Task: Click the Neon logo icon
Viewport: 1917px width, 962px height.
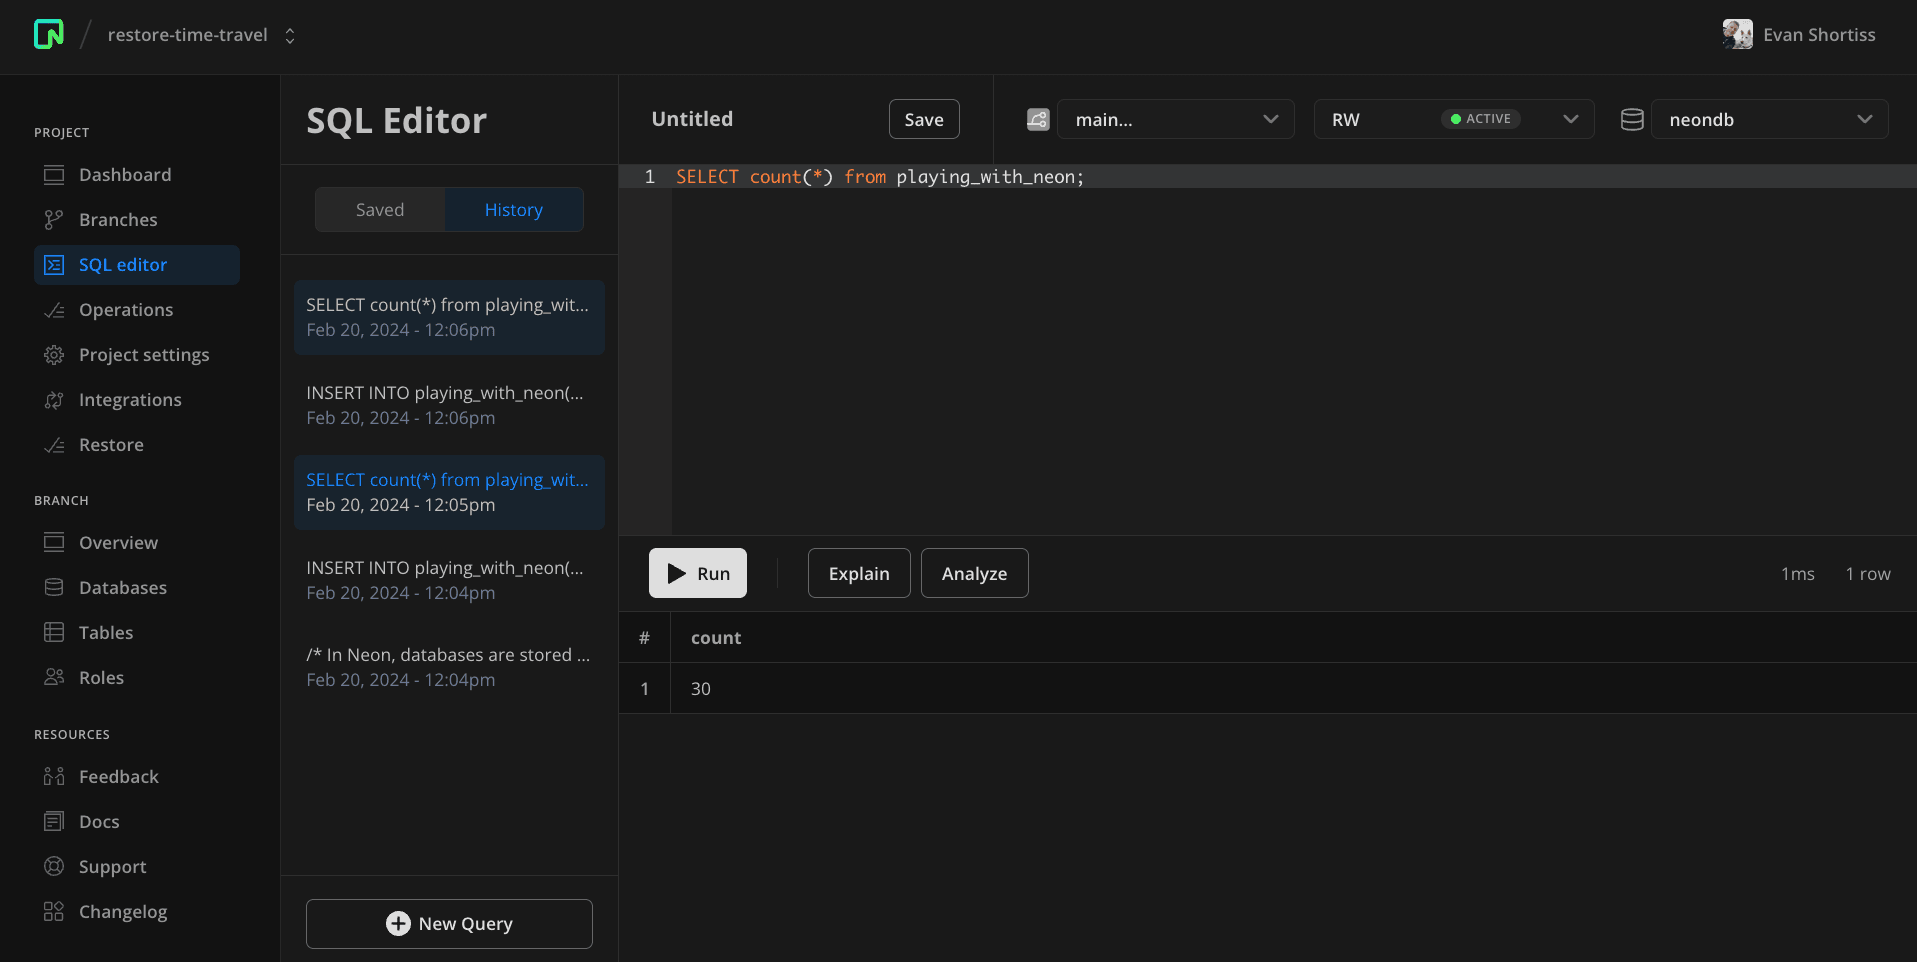Action: (48, 35)
